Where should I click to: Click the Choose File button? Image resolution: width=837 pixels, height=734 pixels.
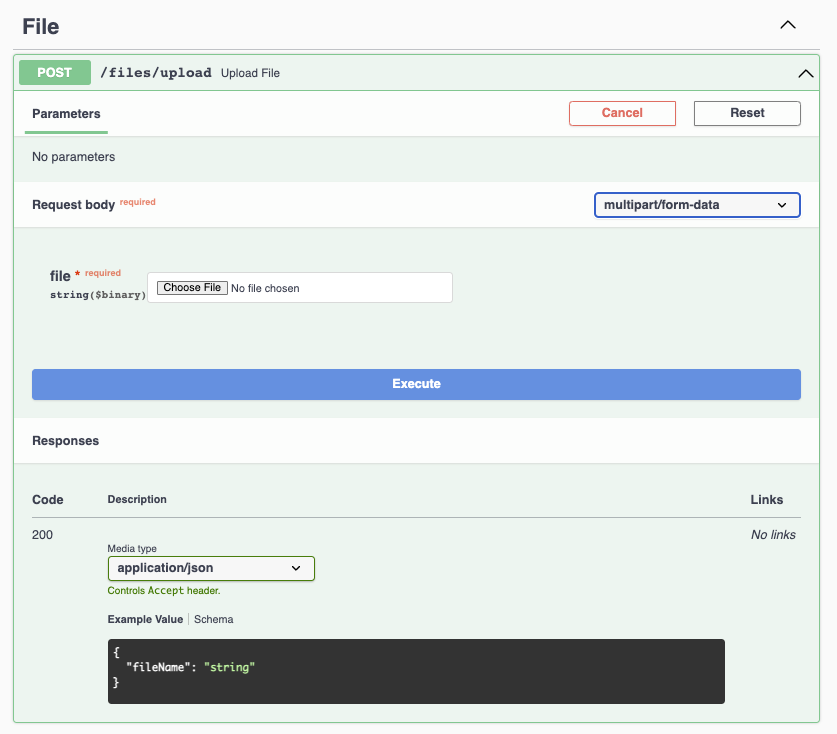click(x=192, y=288)
